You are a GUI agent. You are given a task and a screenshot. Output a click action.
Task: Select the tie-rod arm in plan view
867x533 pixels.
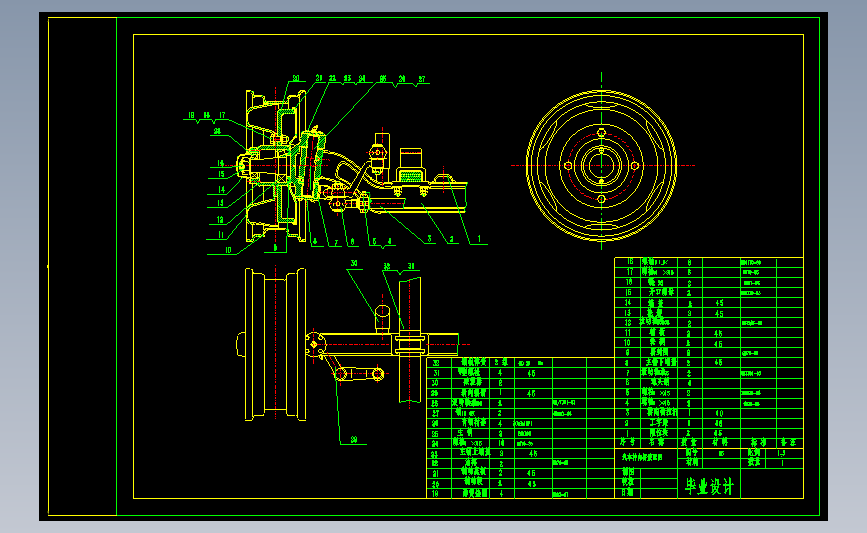(359, 374)
